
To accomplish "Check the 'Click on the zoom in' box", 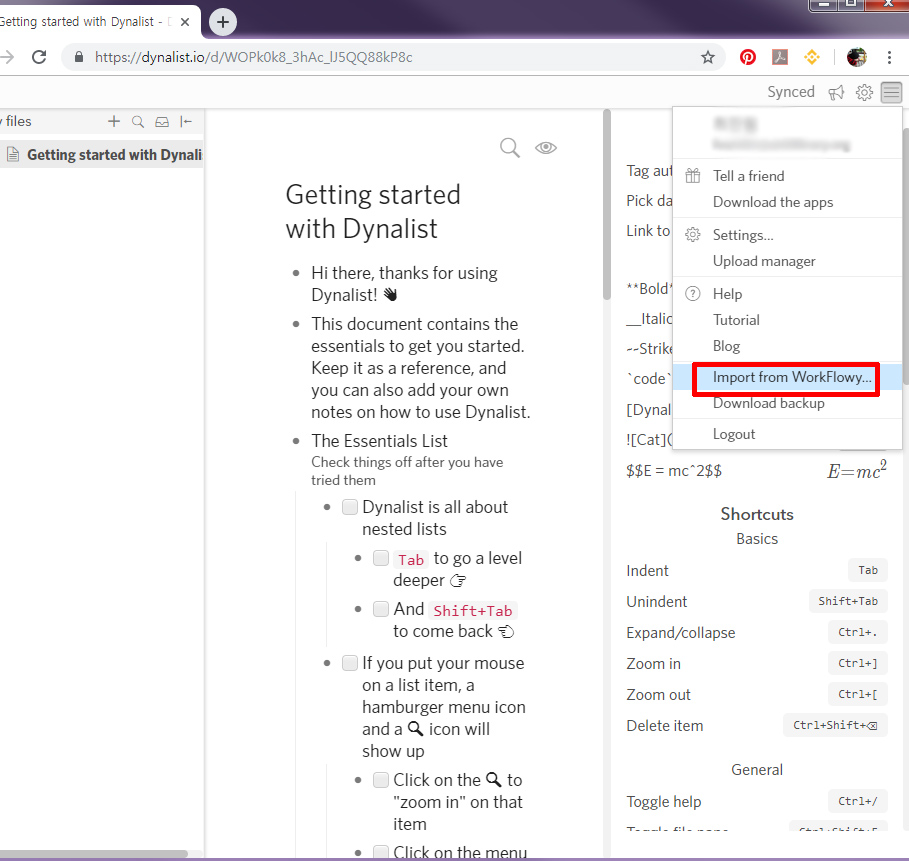I will (381, 780).
